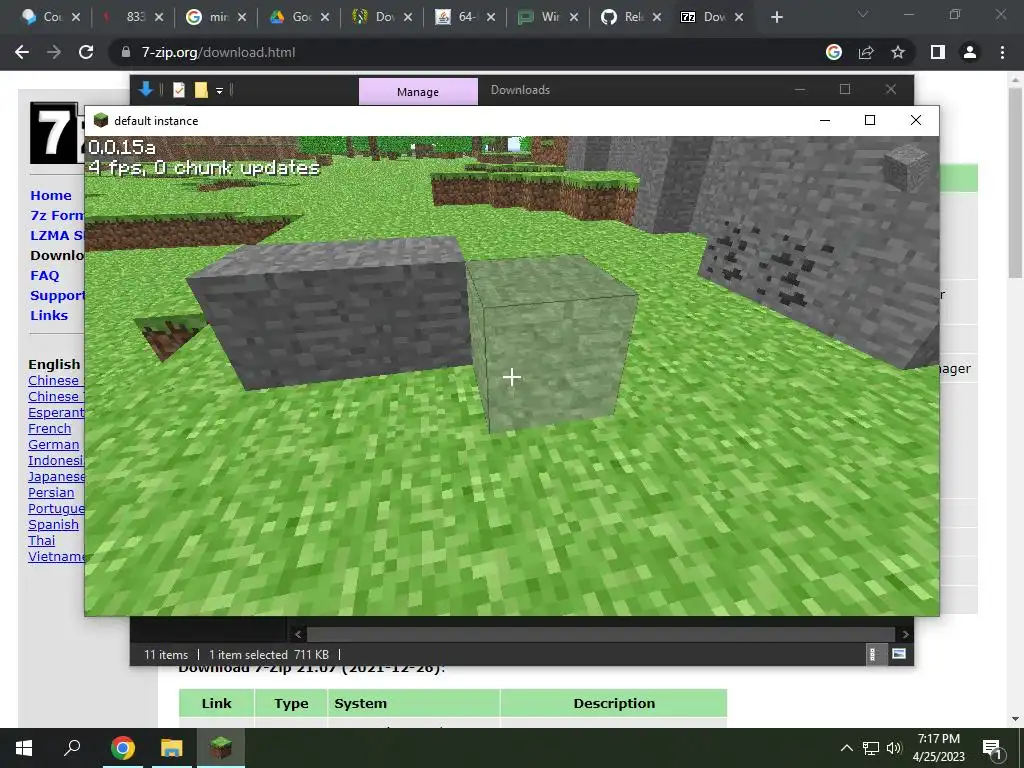Go forward with Chrome's forward arrow

point(54,52)
